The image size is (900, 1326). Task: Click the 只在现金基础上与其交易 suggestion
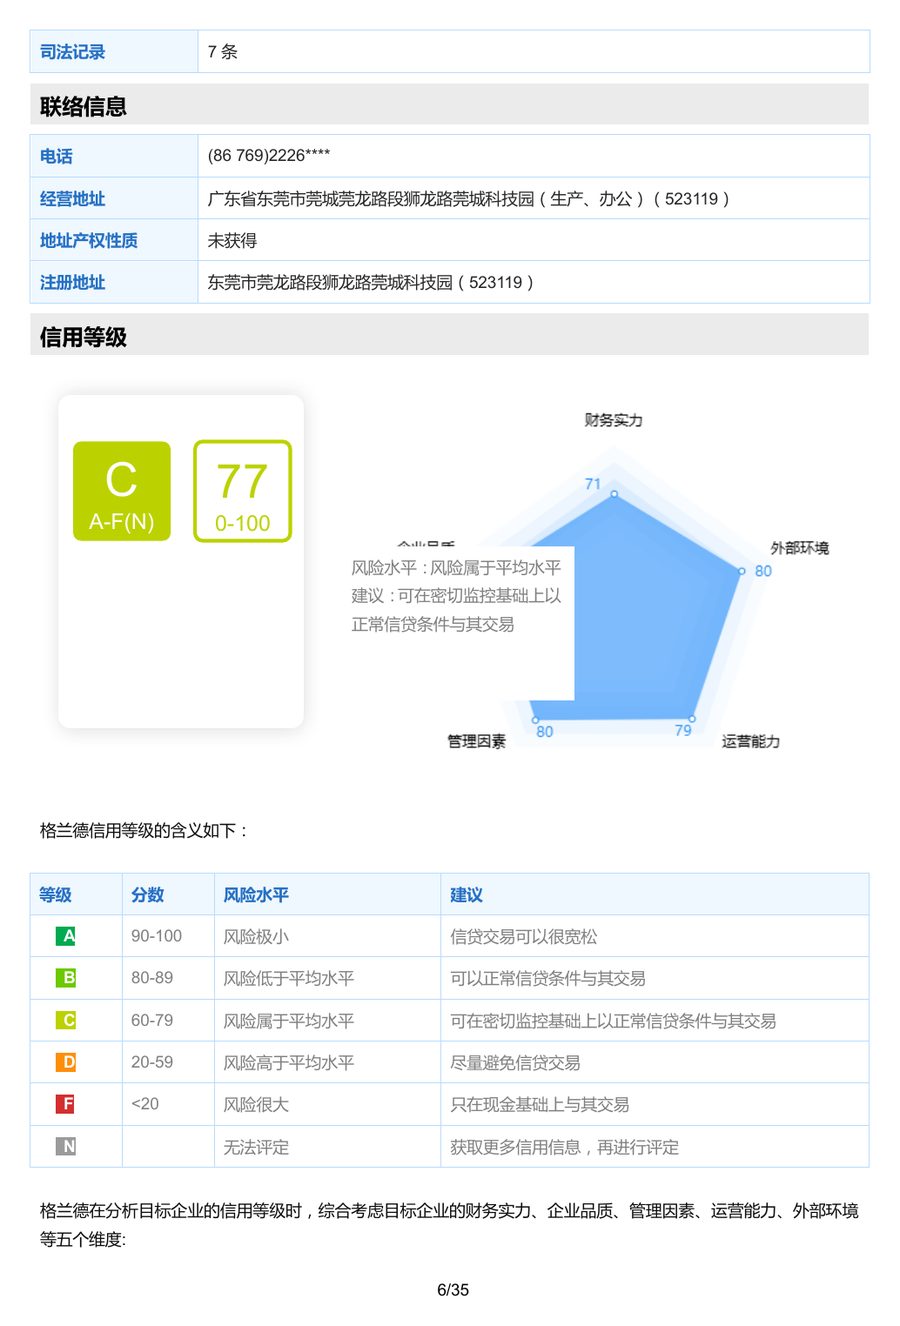(540, 1104)
